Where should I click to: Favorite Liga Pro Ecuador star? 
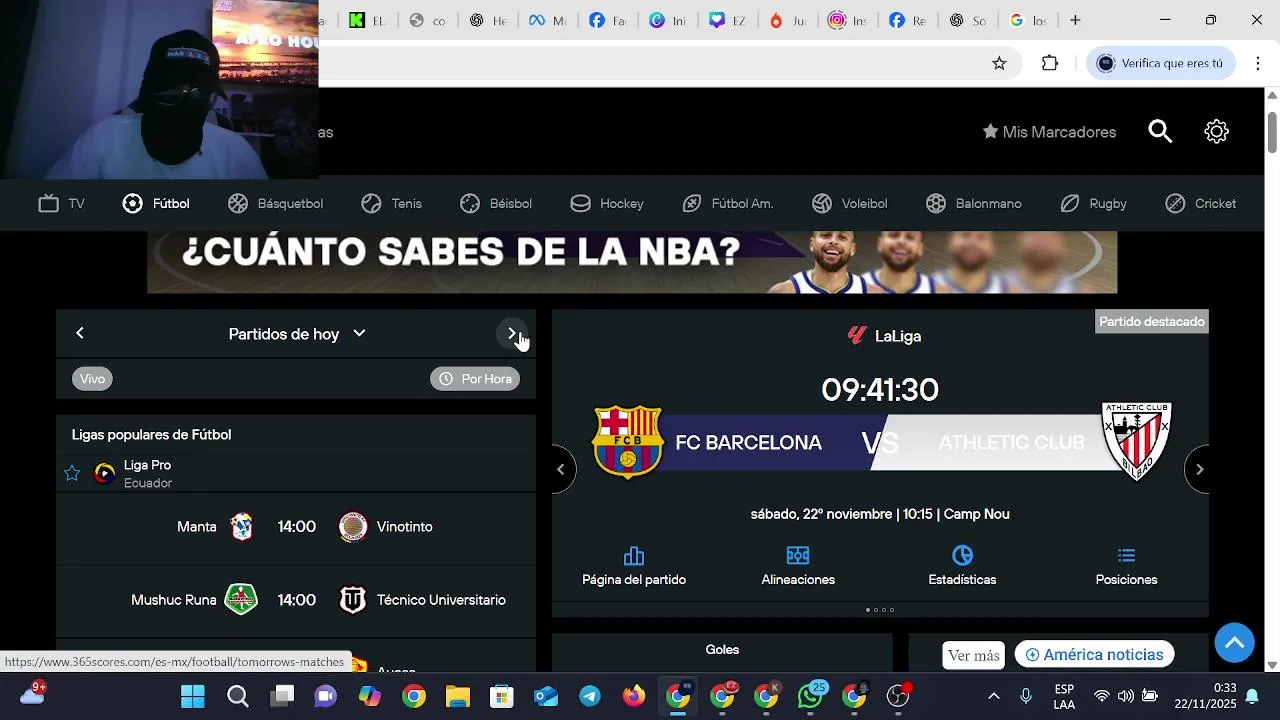(x=72, y=473)
